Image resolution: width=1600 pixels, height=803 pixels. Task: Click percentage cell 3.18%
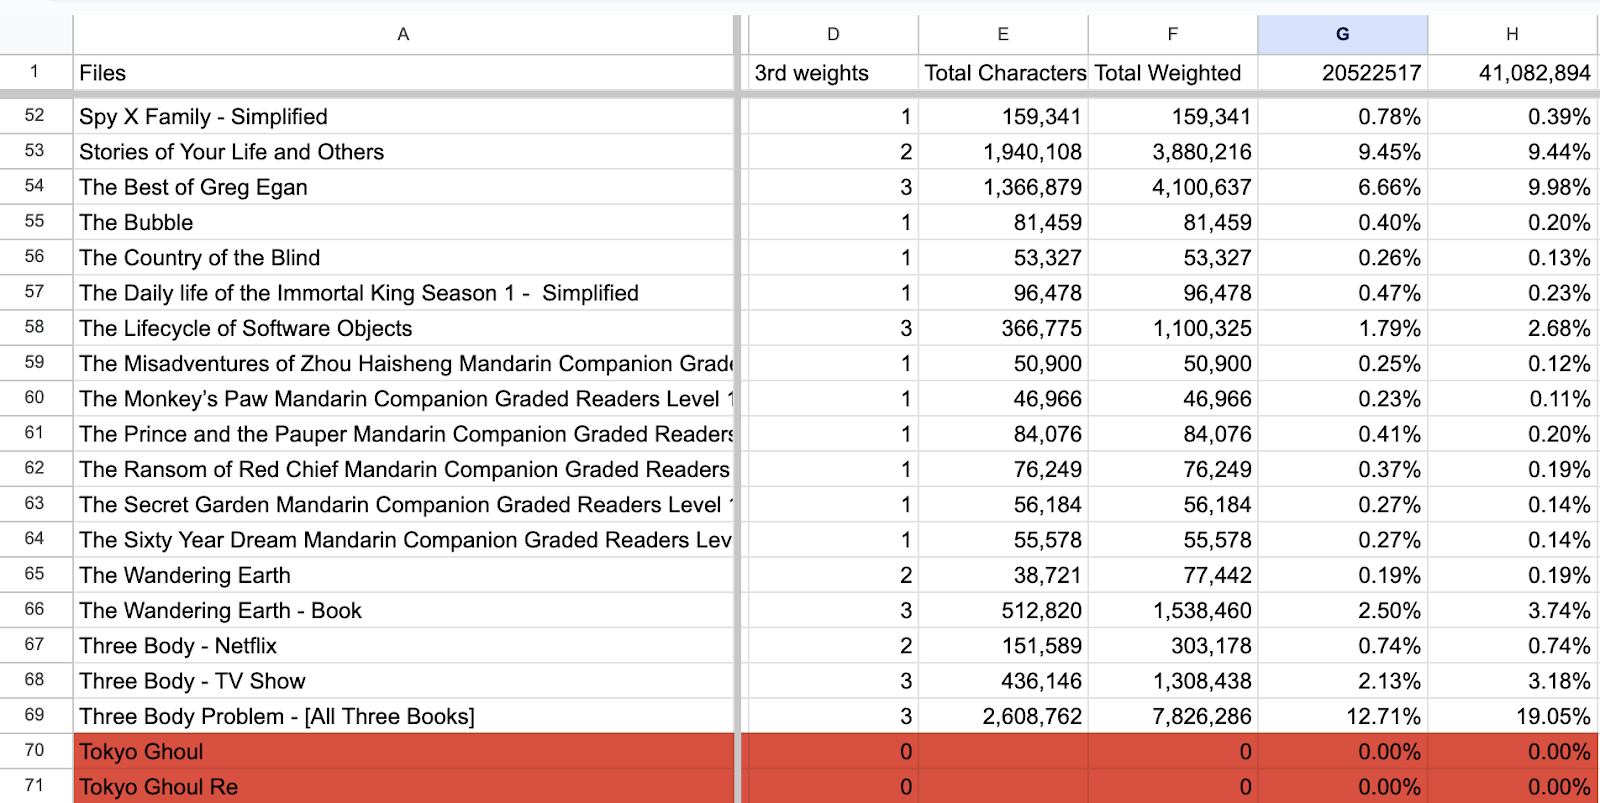tap(1513, 681)
